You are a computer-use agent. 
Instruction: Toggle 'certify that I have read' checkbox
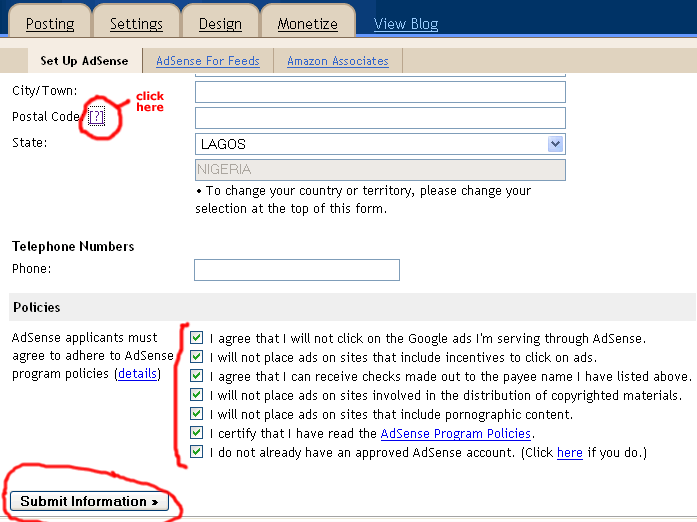[x=196, y=433]
